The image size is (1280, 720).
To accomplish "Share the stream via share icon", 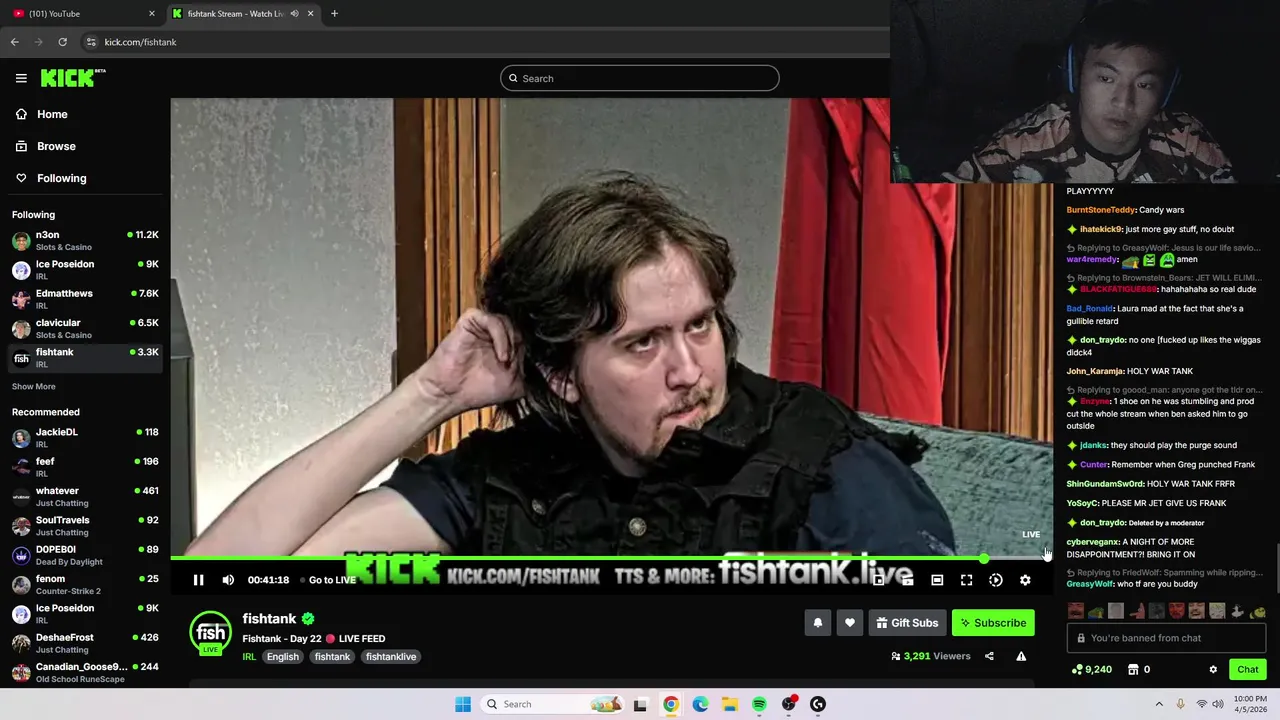I will (989, 656).
